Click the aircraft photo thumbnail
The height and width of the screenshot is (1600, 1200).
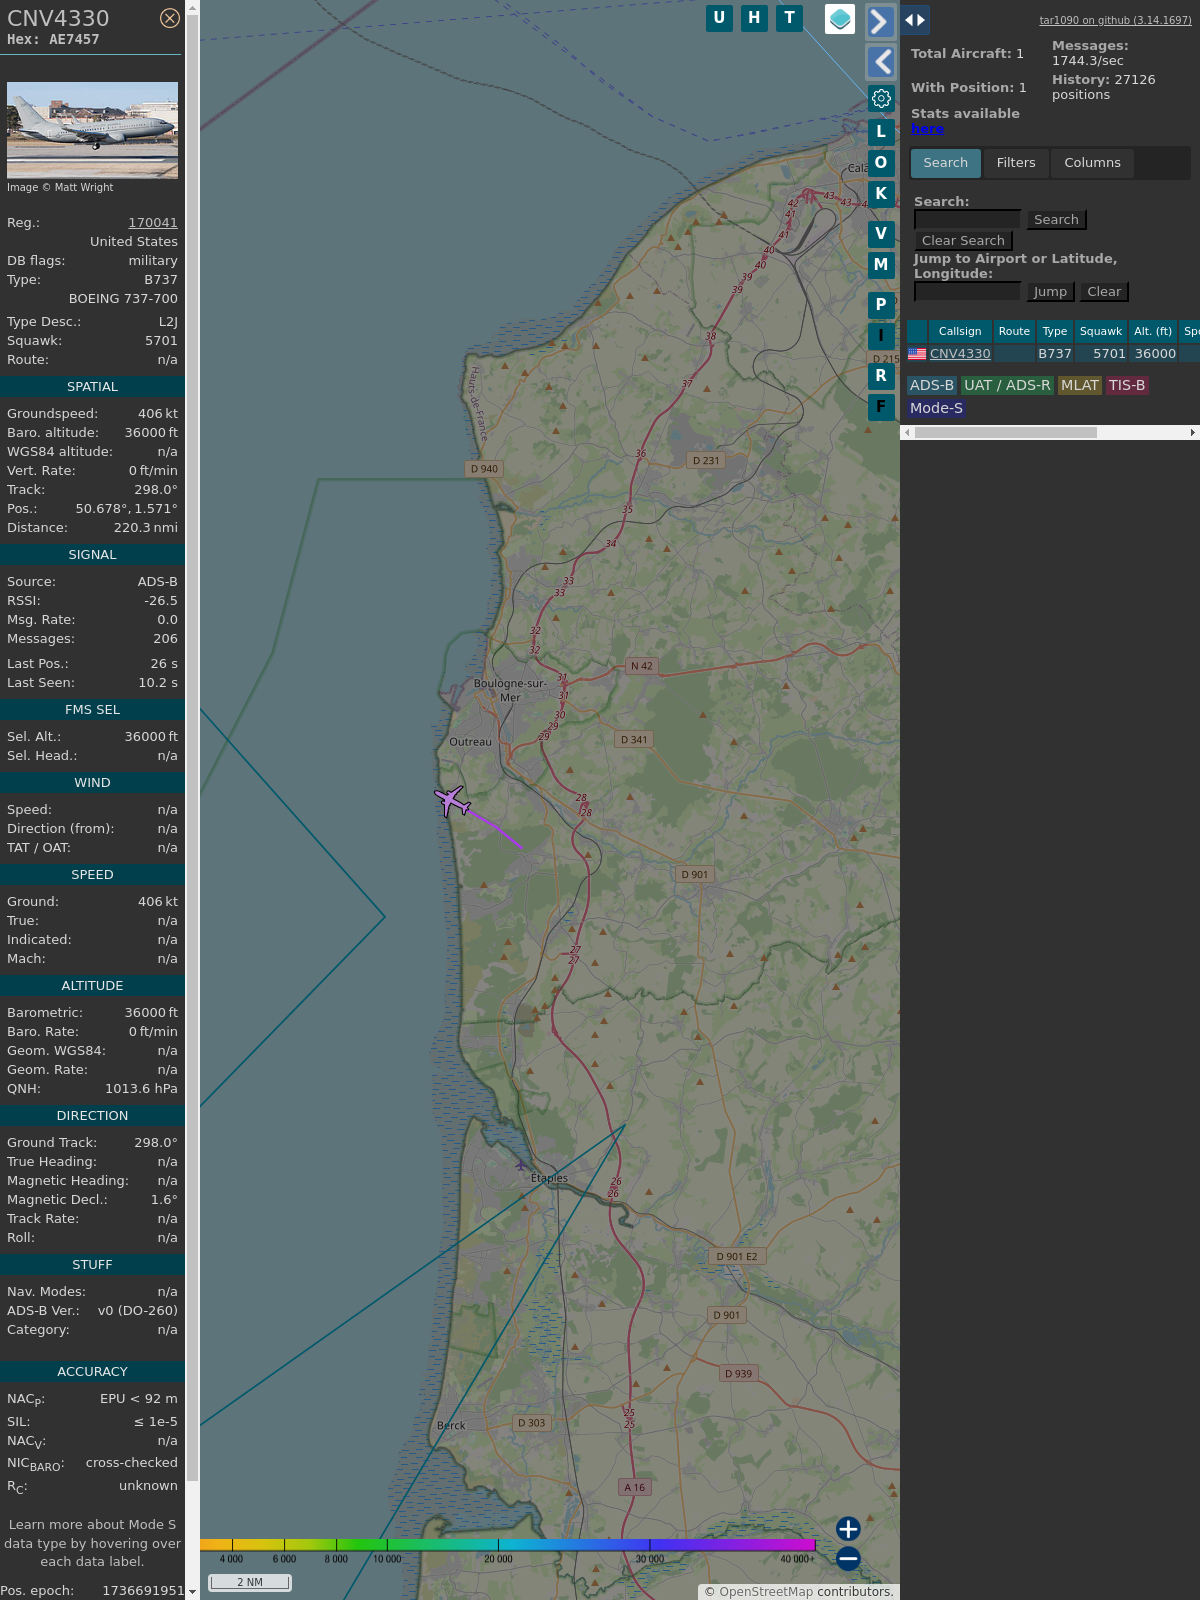[92, 130]
